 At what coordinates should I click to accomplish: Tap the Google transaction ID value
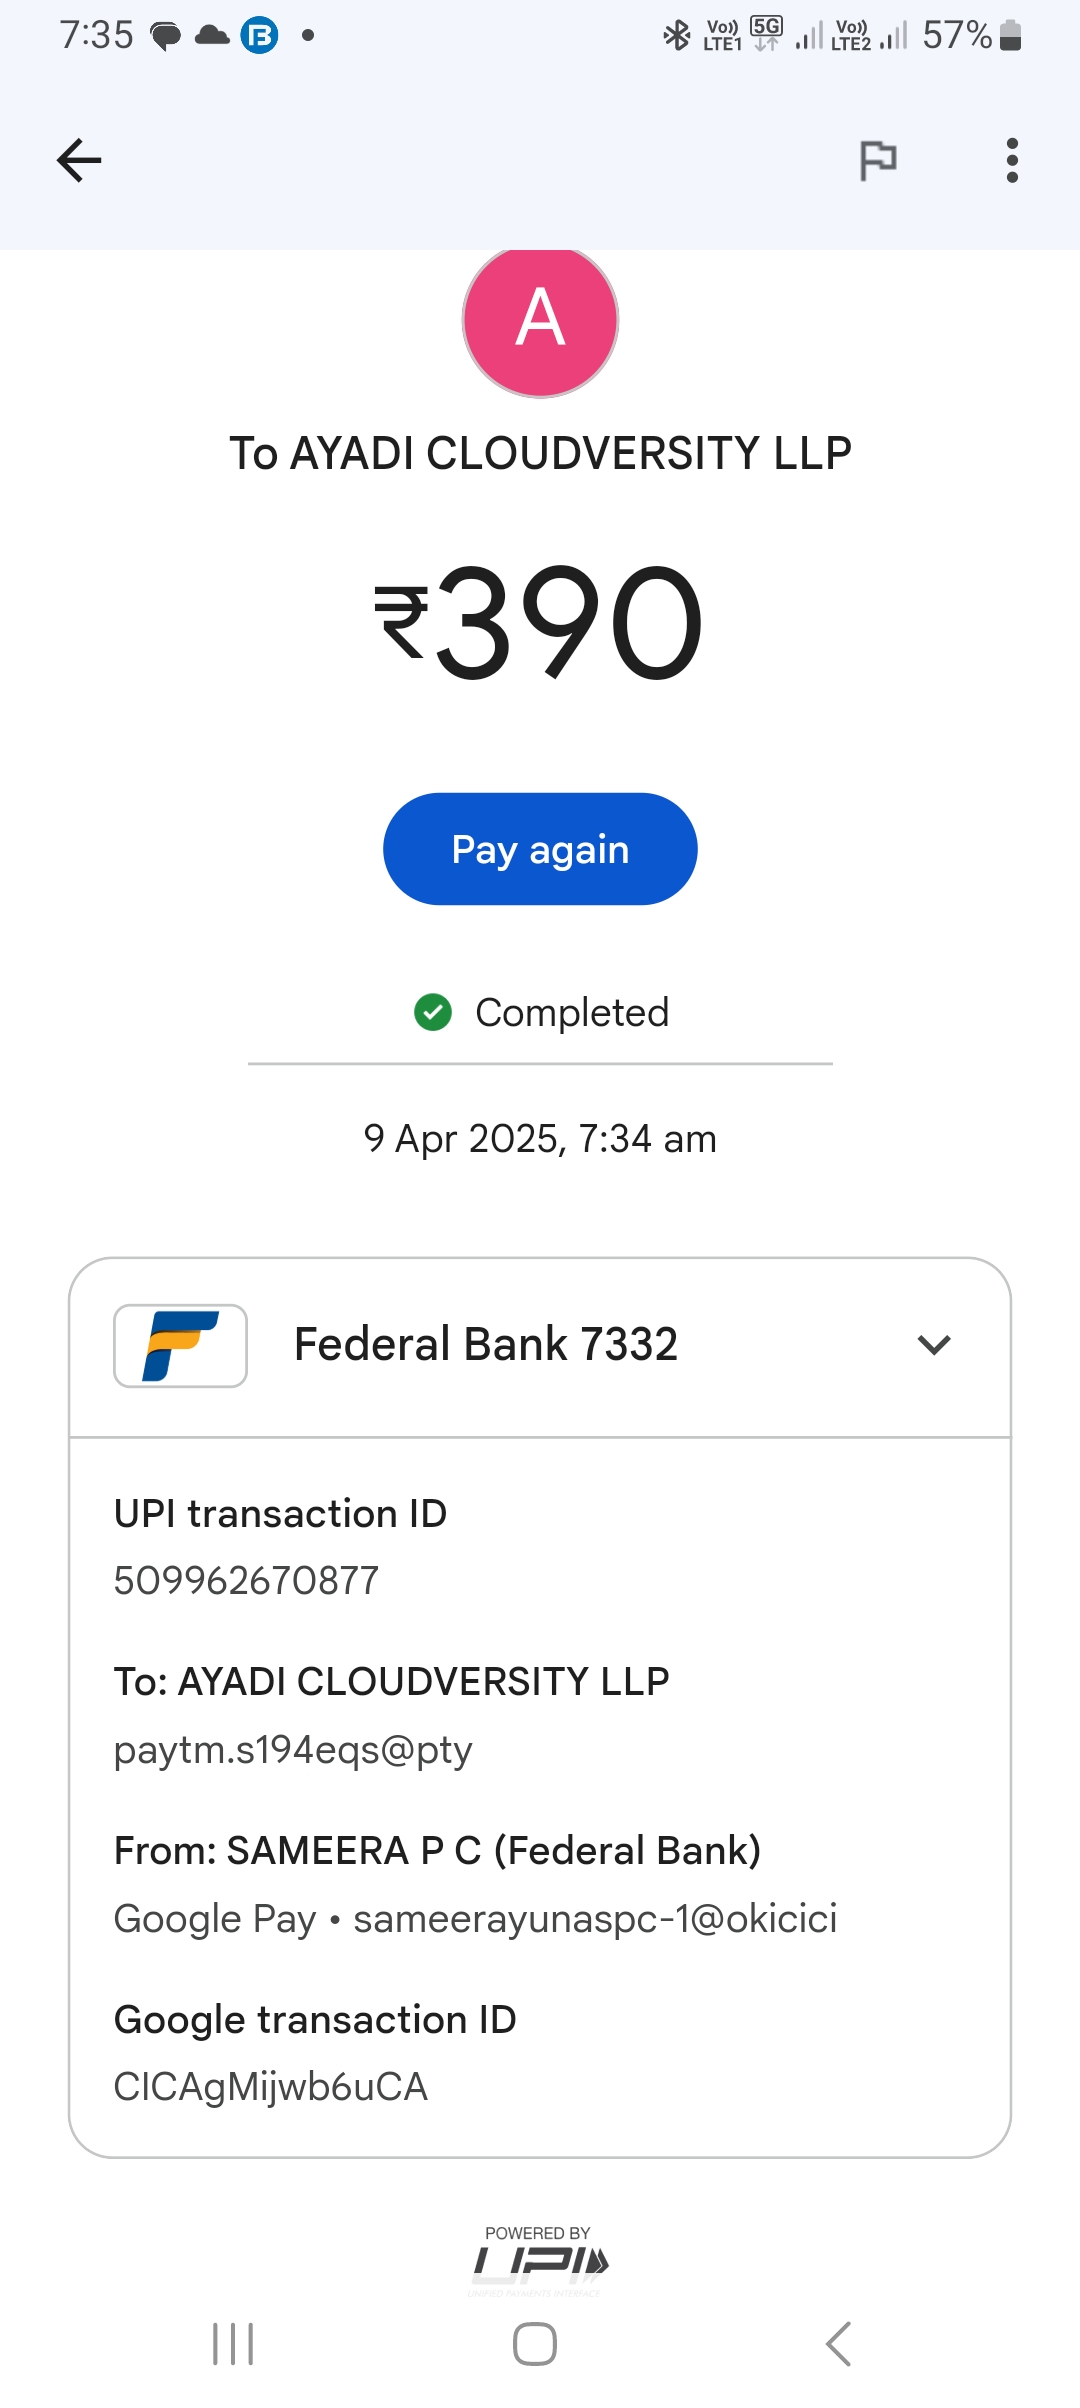click(271, 2087)
